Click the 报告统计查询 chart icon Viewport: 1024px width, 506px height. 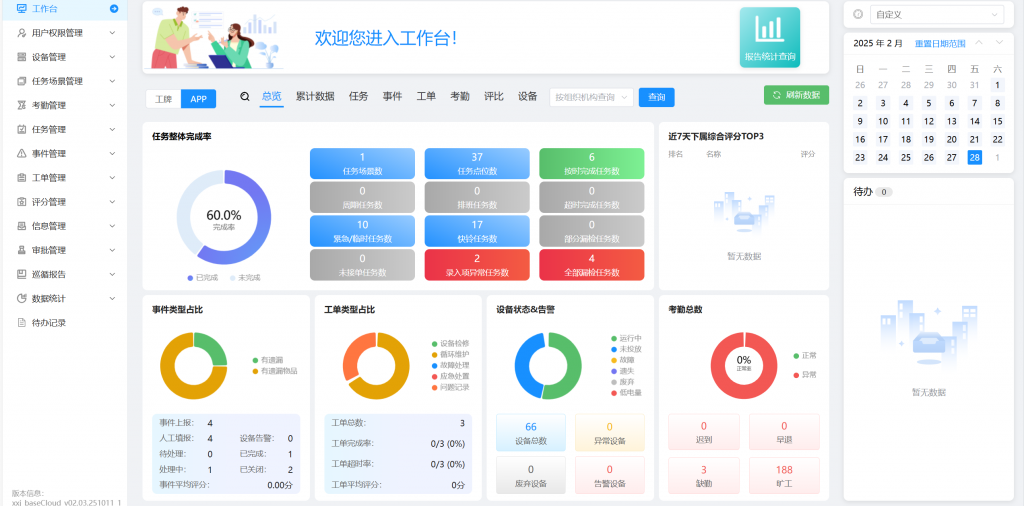pyautogui.click(x=769, y=28)
